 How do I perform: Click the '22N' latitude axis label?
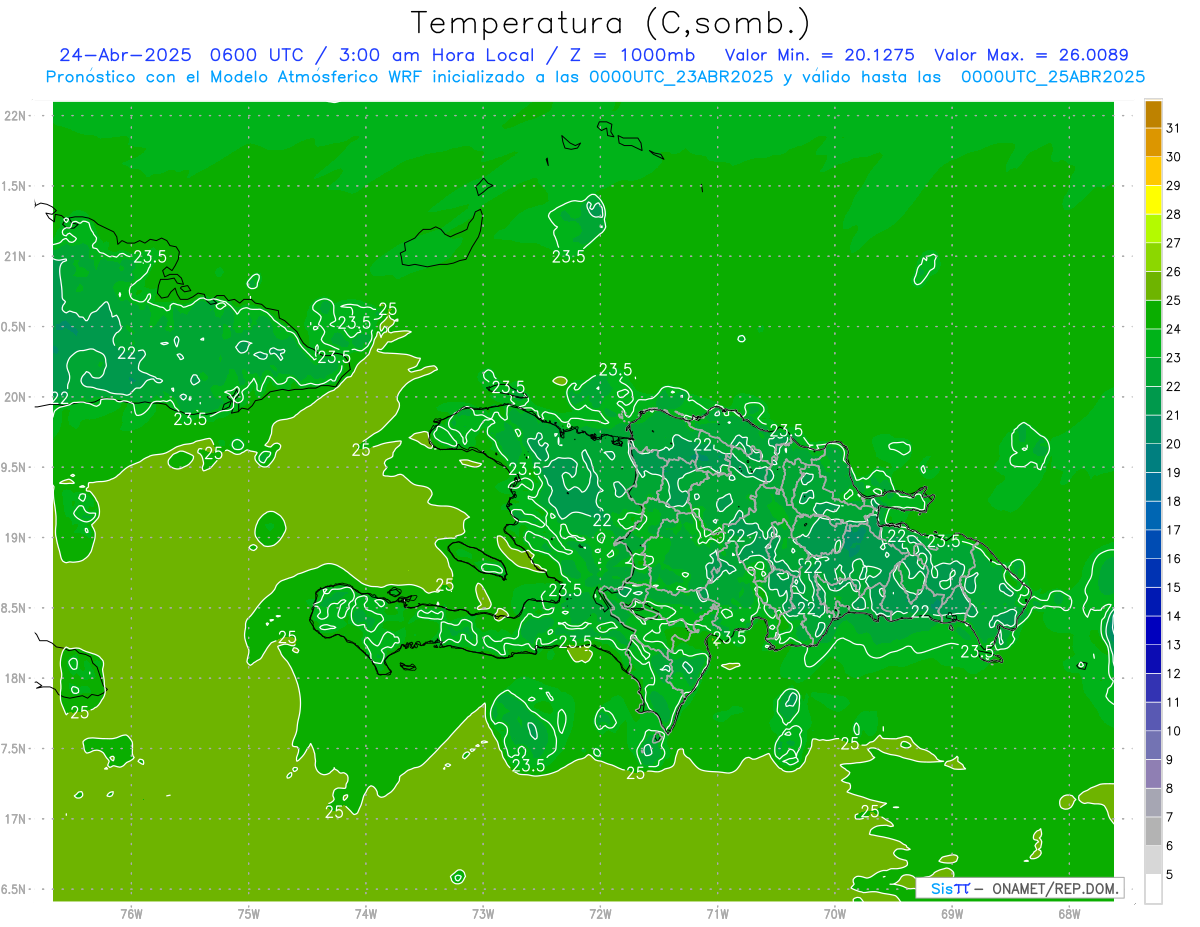[x=15, y=116]
